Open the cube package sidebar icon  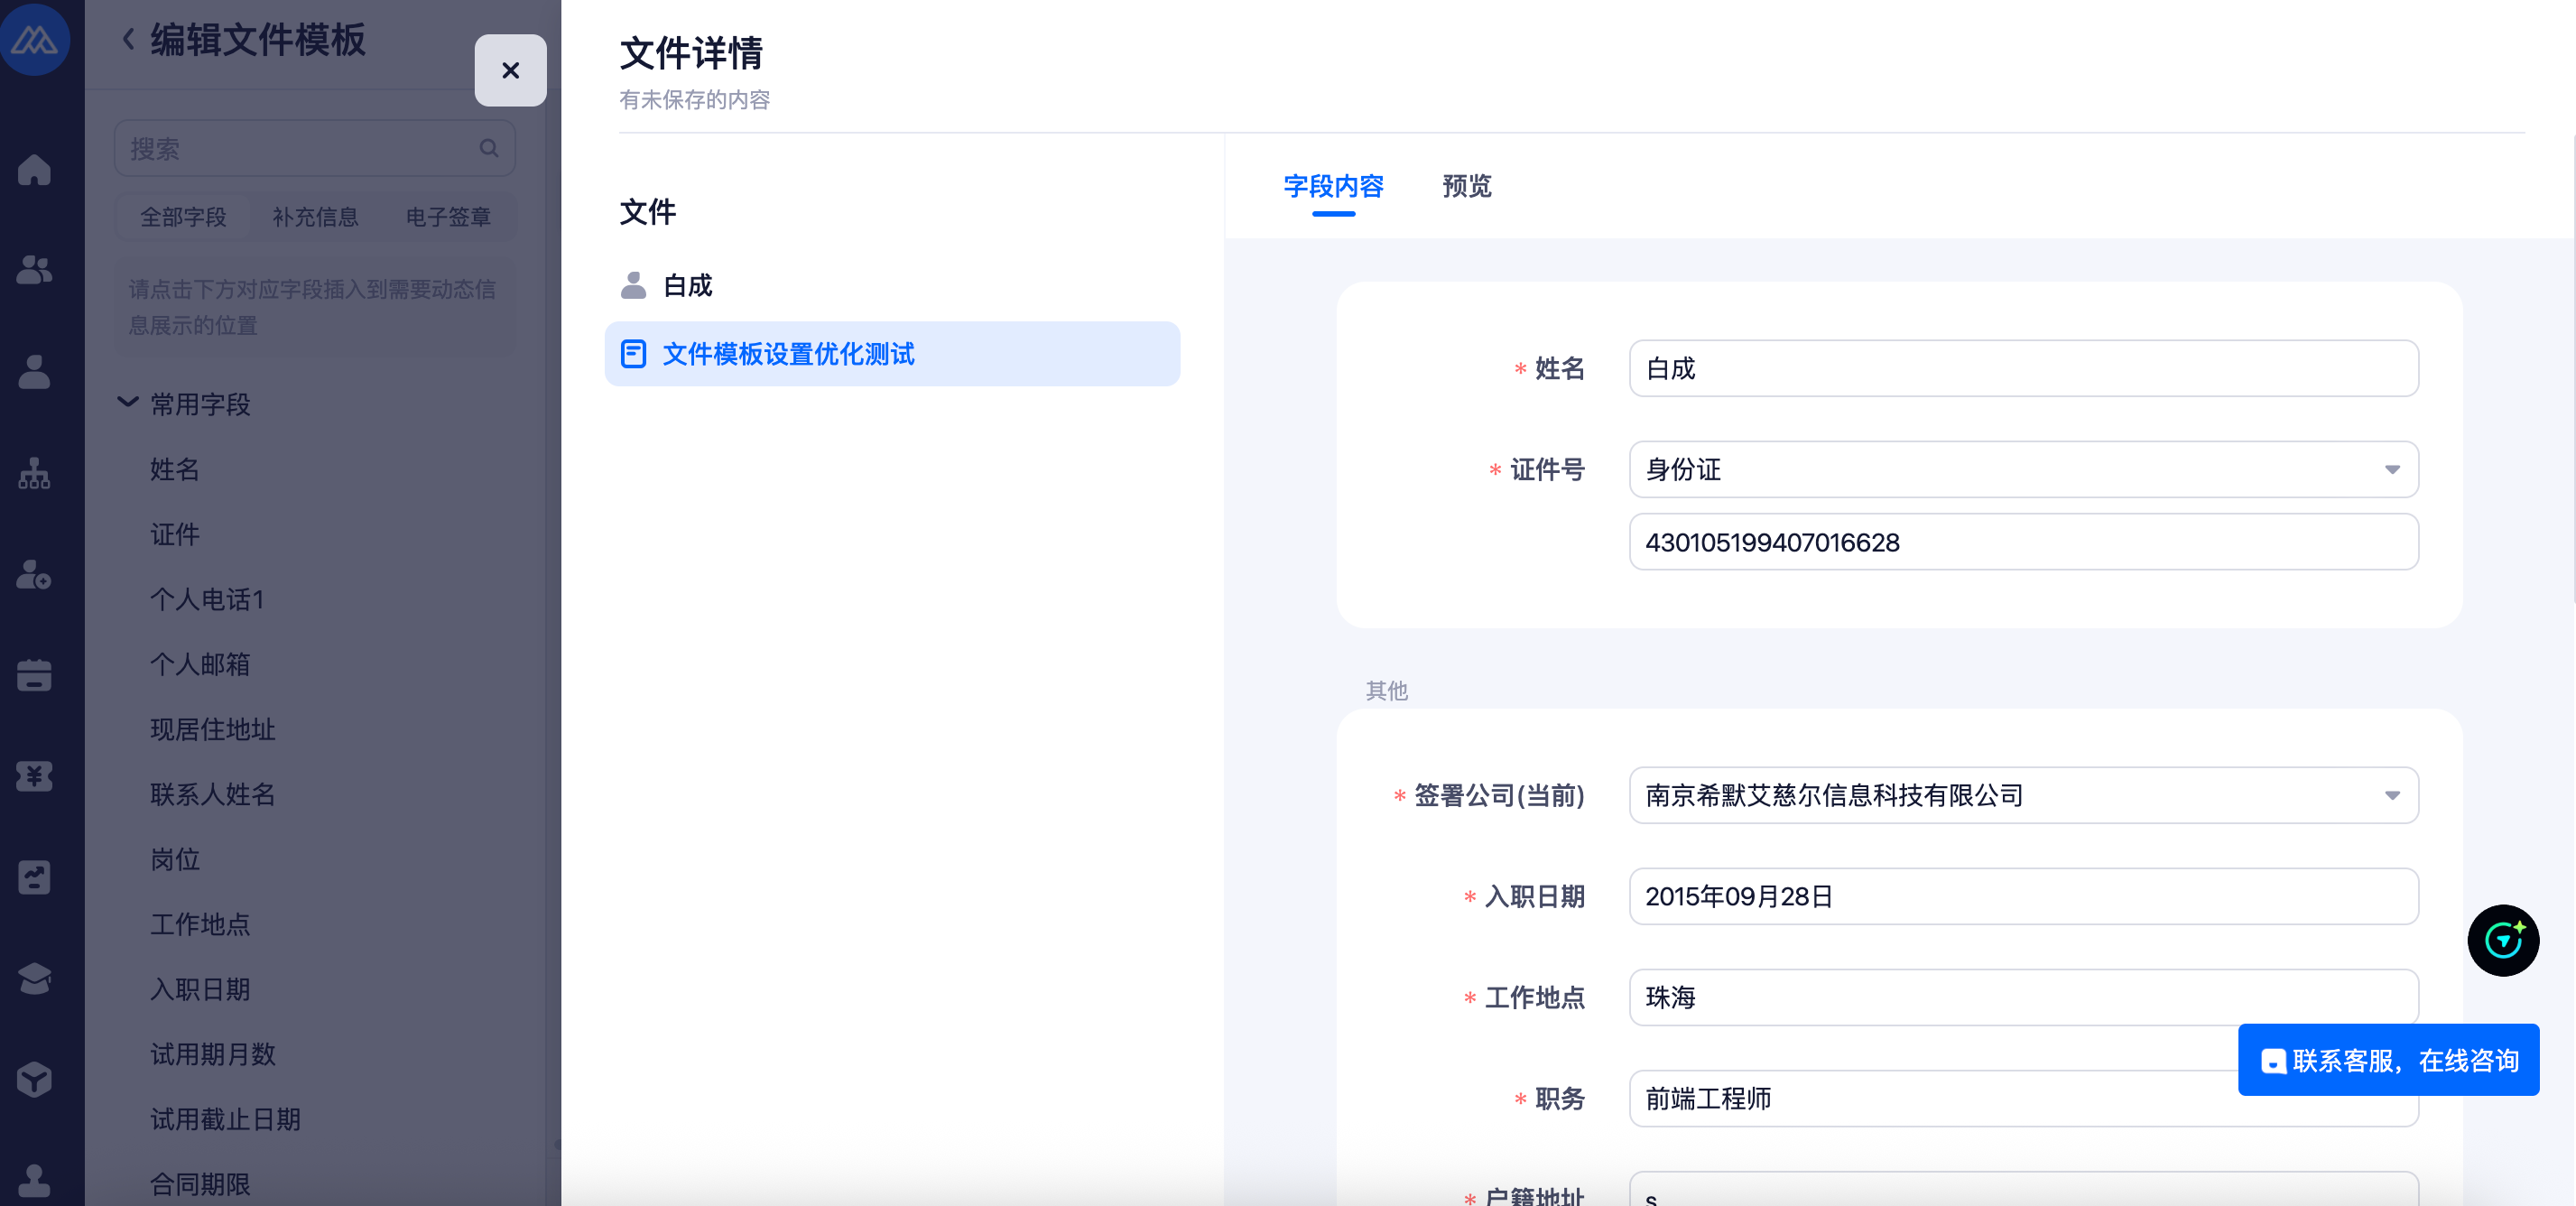(x=34, y=1079)
